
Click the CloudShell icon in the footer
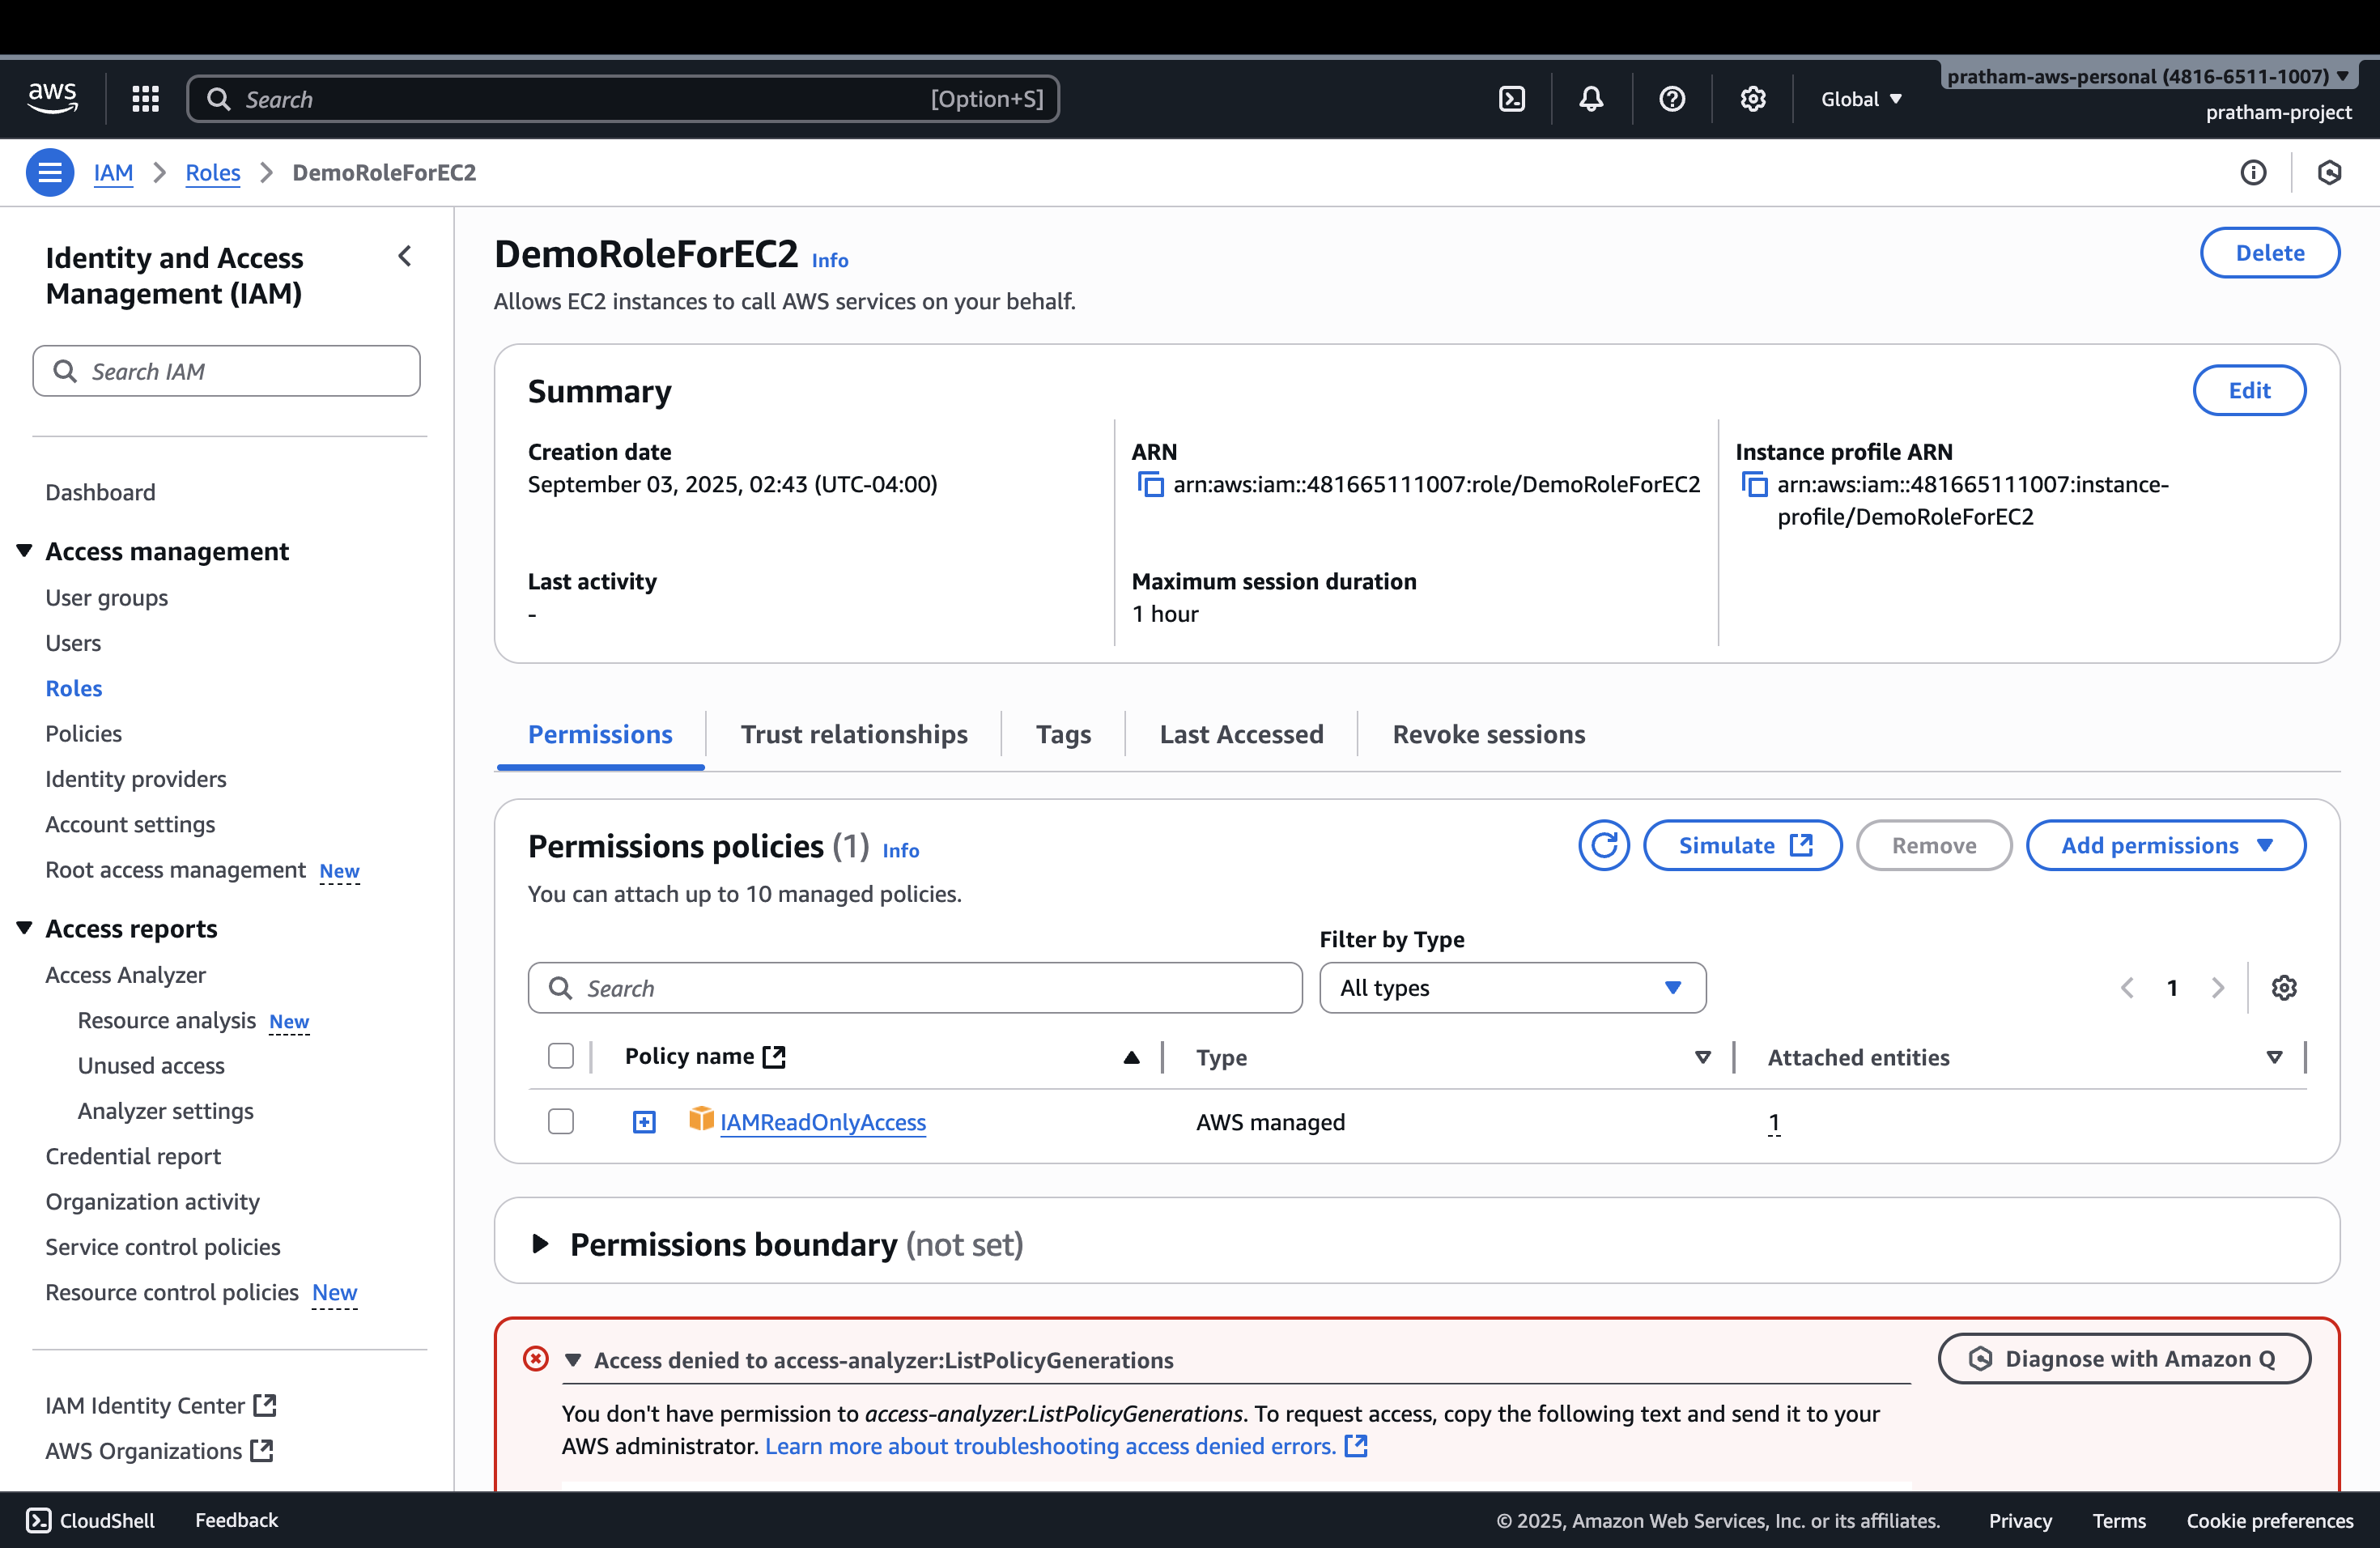[38, 1520]
